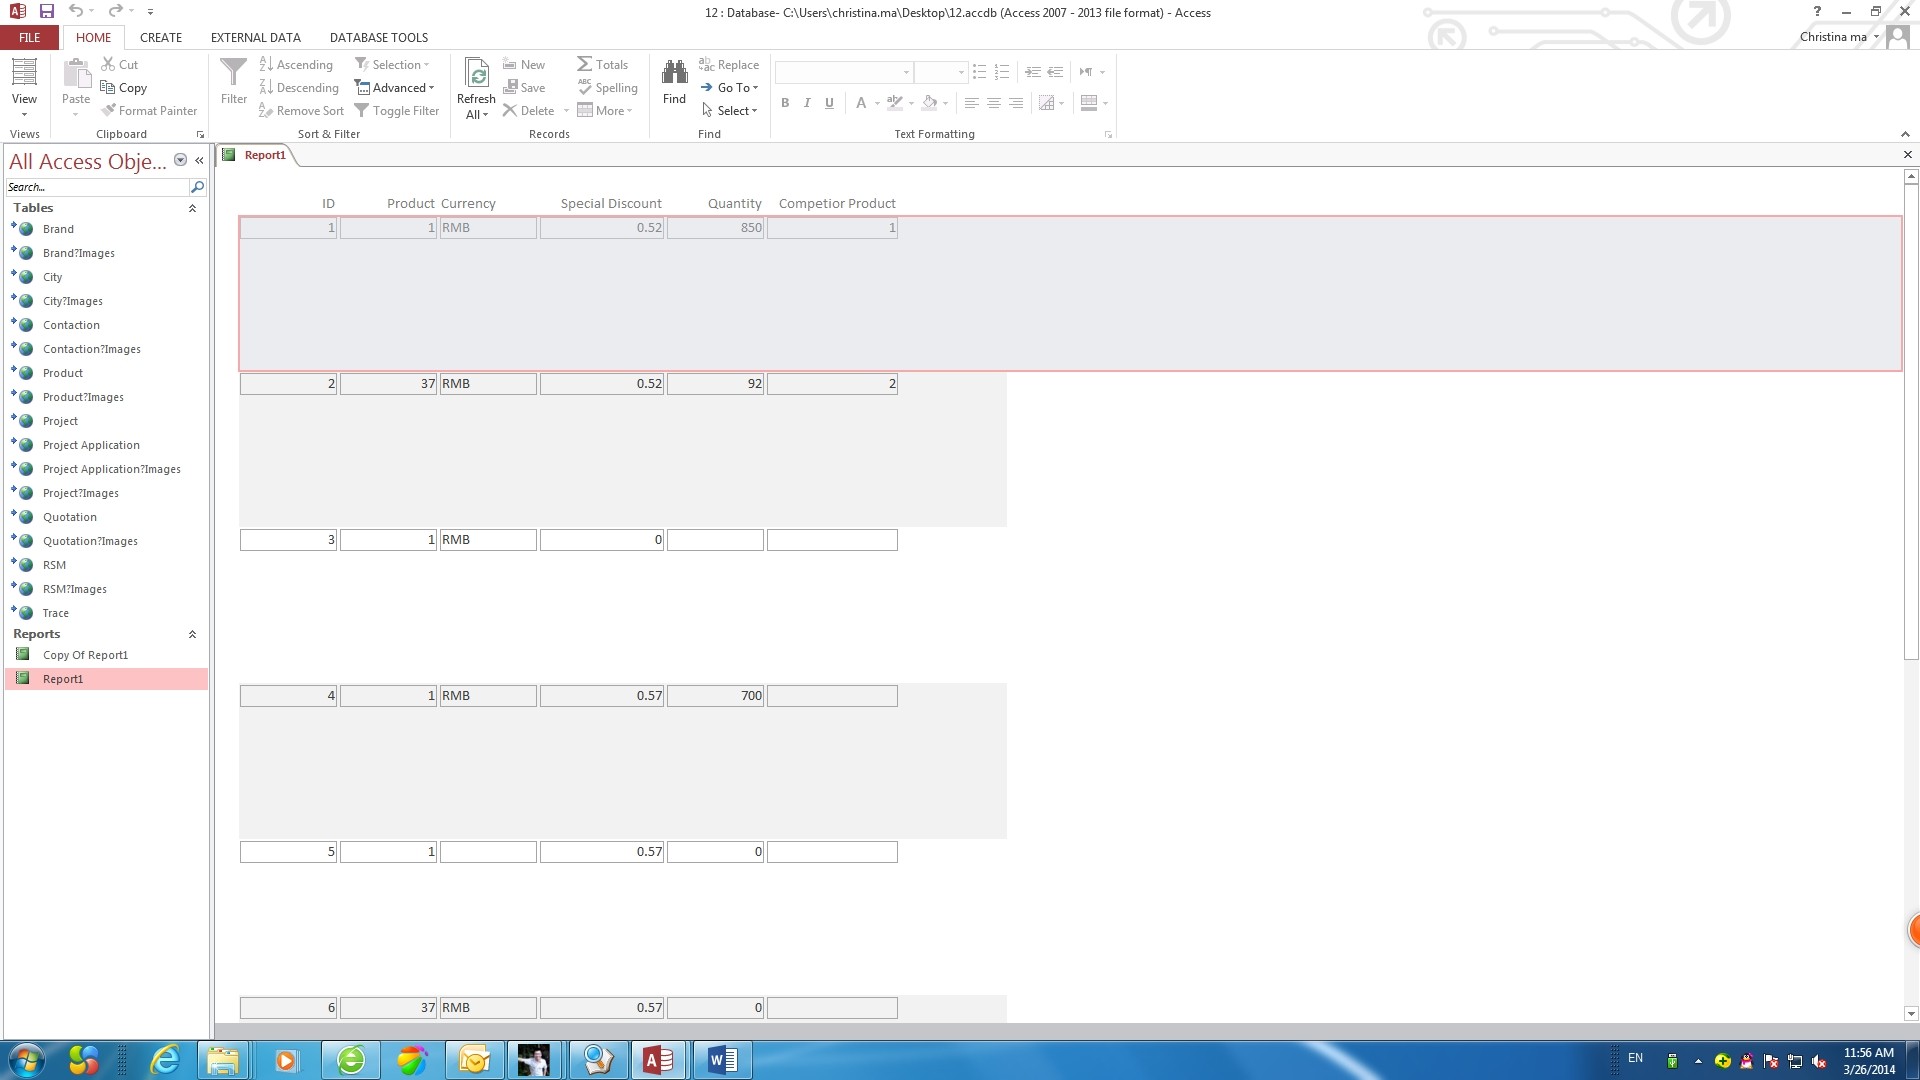
Task: Click Format Painter
Action: point(149,111)
